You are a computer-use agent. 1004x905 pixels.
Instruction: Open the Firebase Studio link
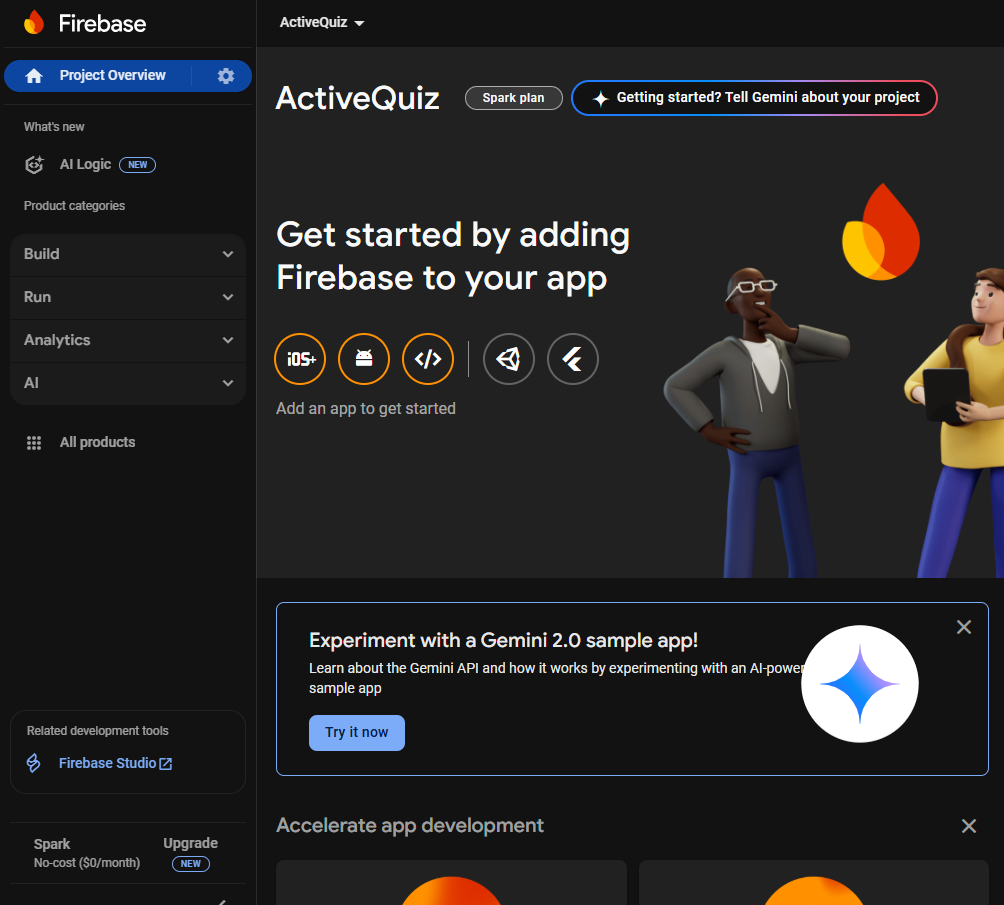click(x=115, y=763)
